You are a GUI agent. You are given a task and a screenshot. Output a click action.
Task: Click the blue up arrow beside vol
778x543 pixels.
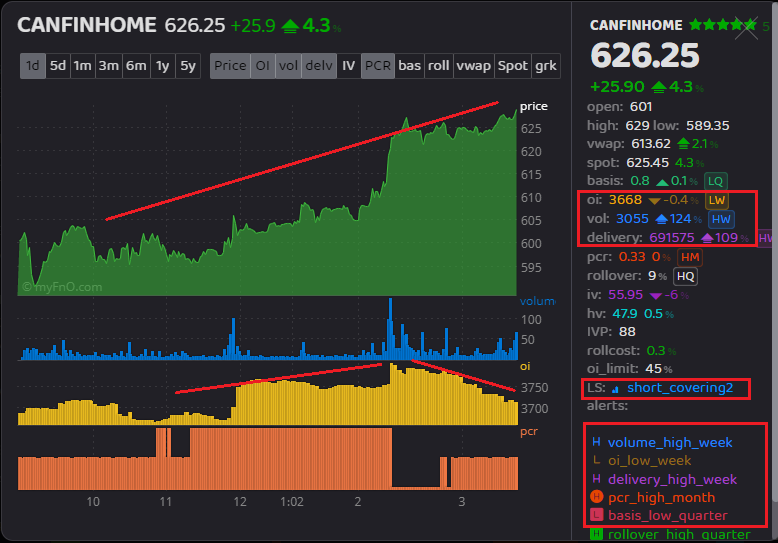point(661,219)
